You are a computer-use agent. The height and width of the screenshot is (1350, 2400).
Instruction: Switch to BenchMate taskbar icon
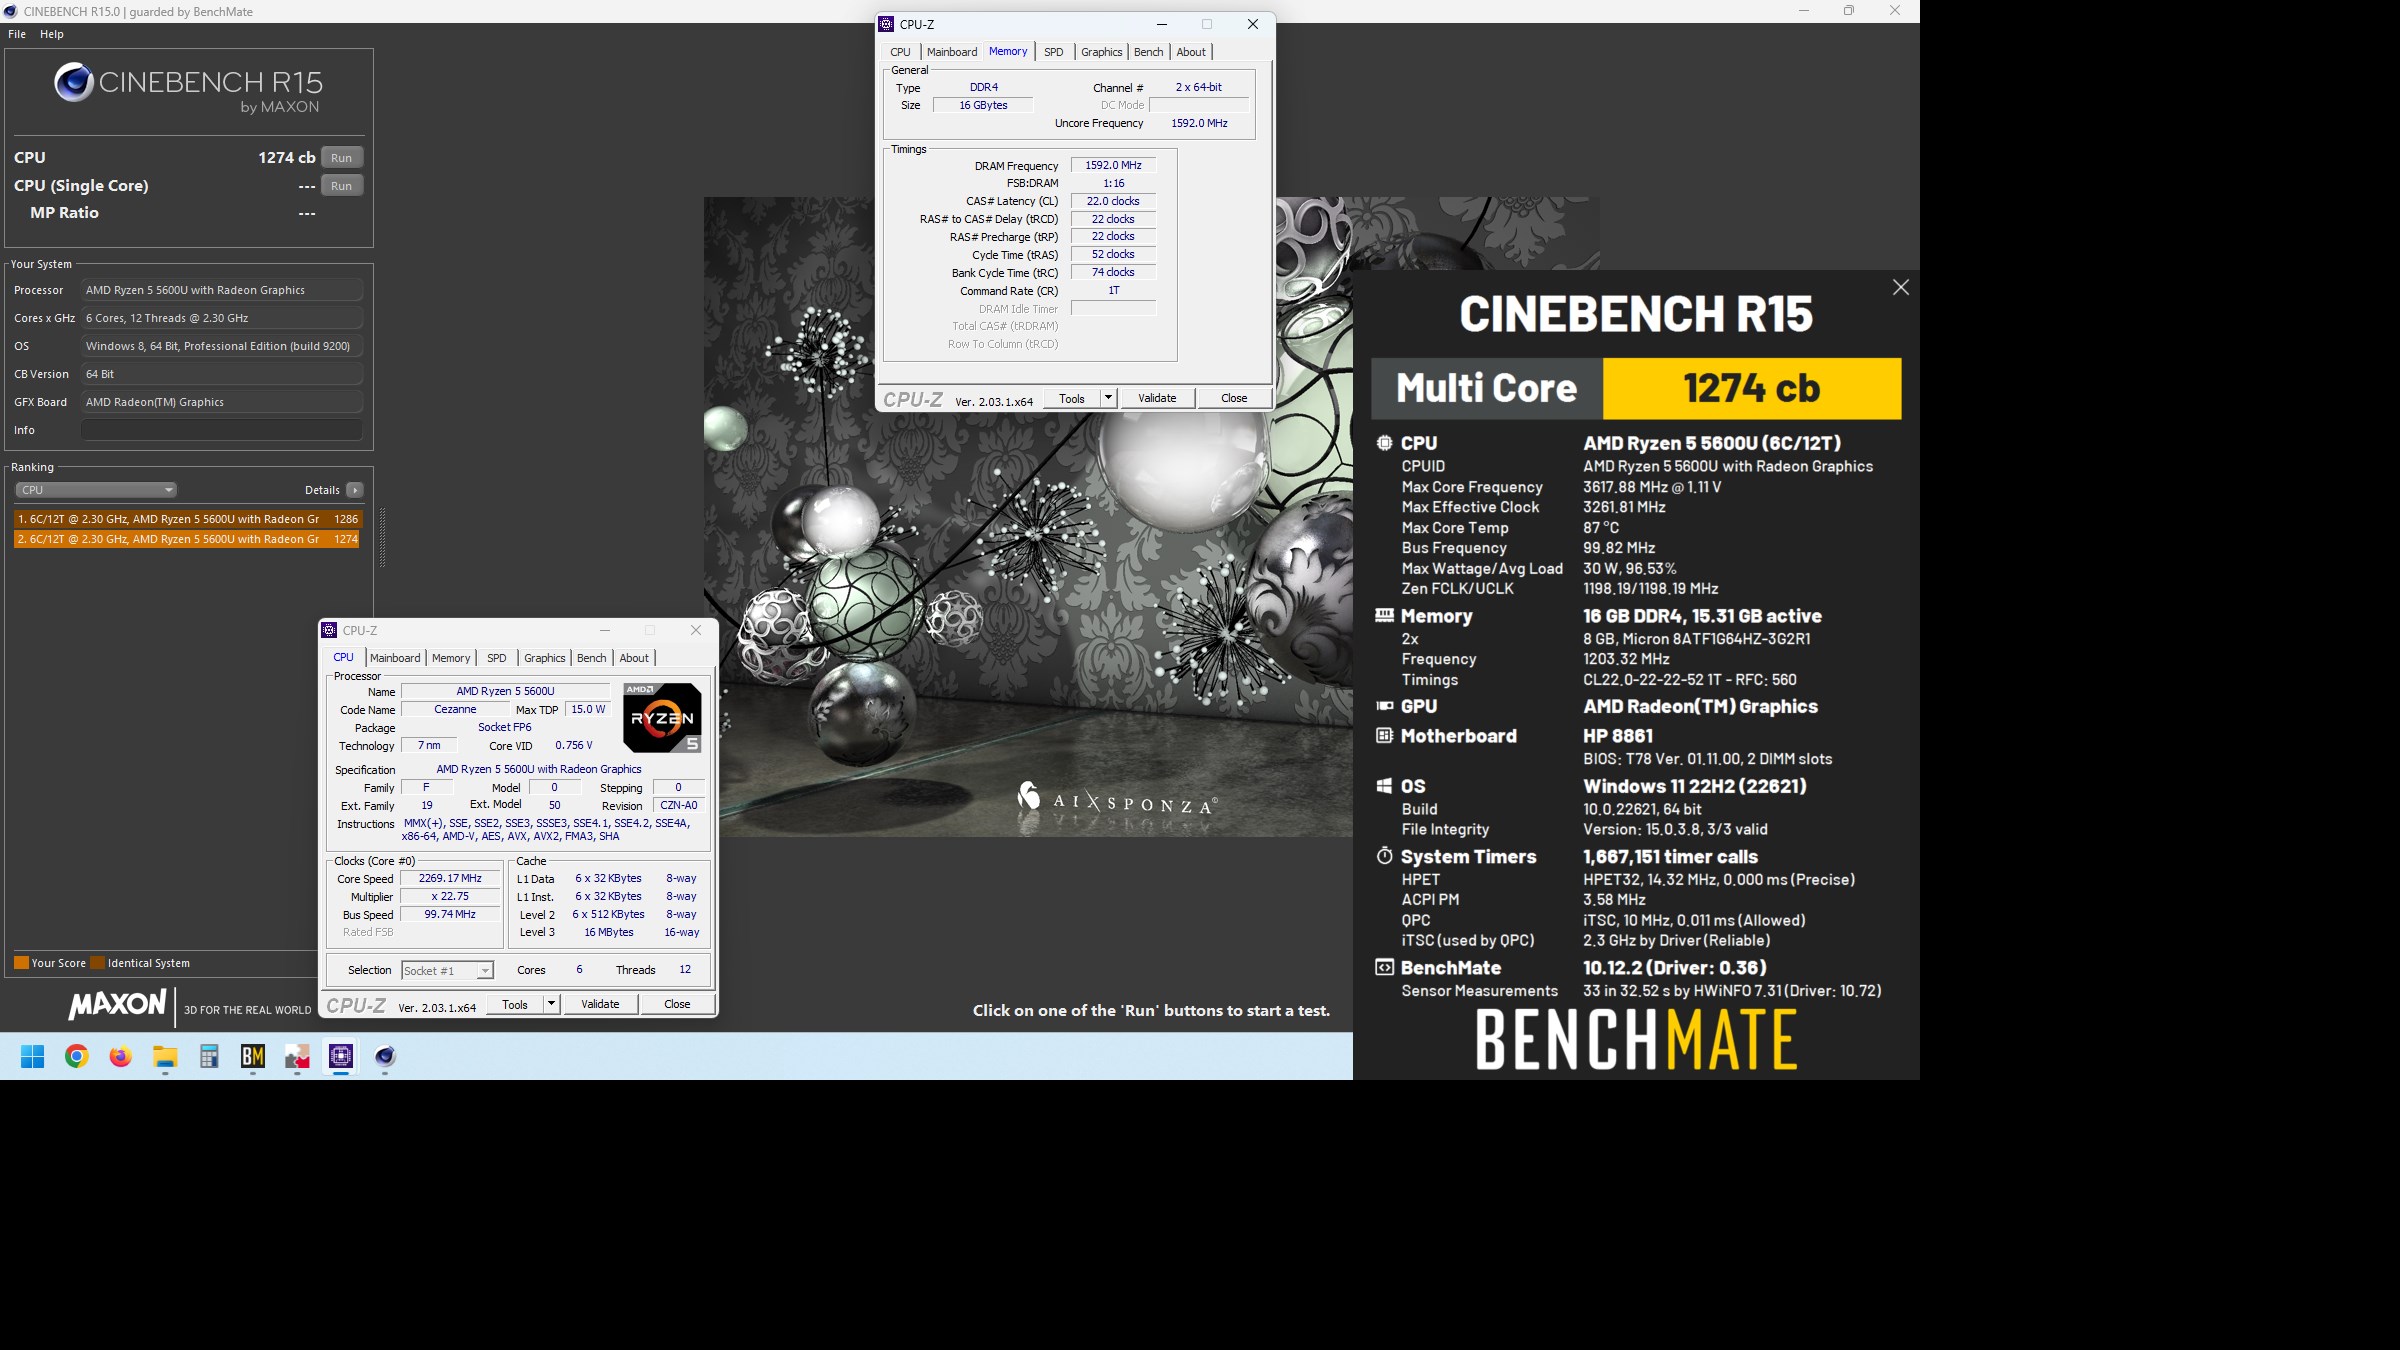253,1056
